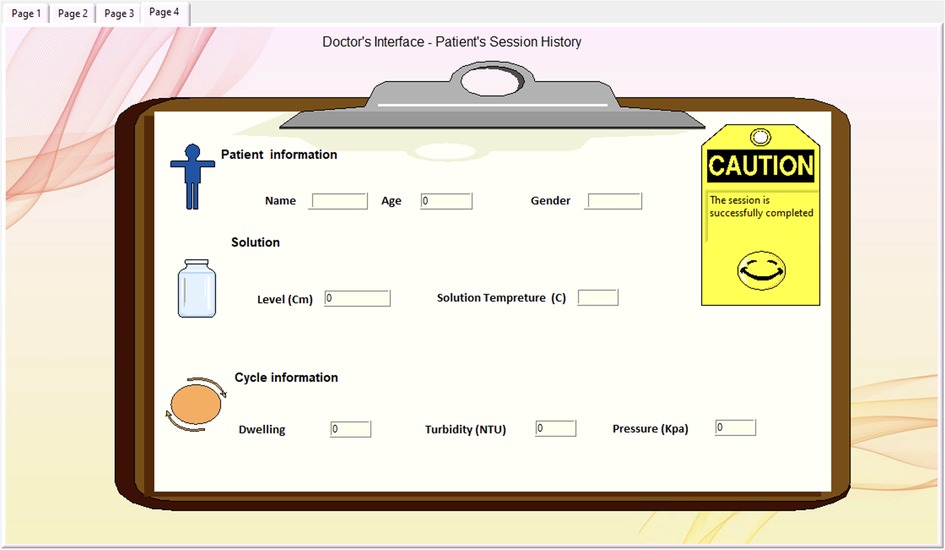Focus the Level (Cm) input field
The width and height of the screenshot is (945, 550).
(x=357, y=298)
